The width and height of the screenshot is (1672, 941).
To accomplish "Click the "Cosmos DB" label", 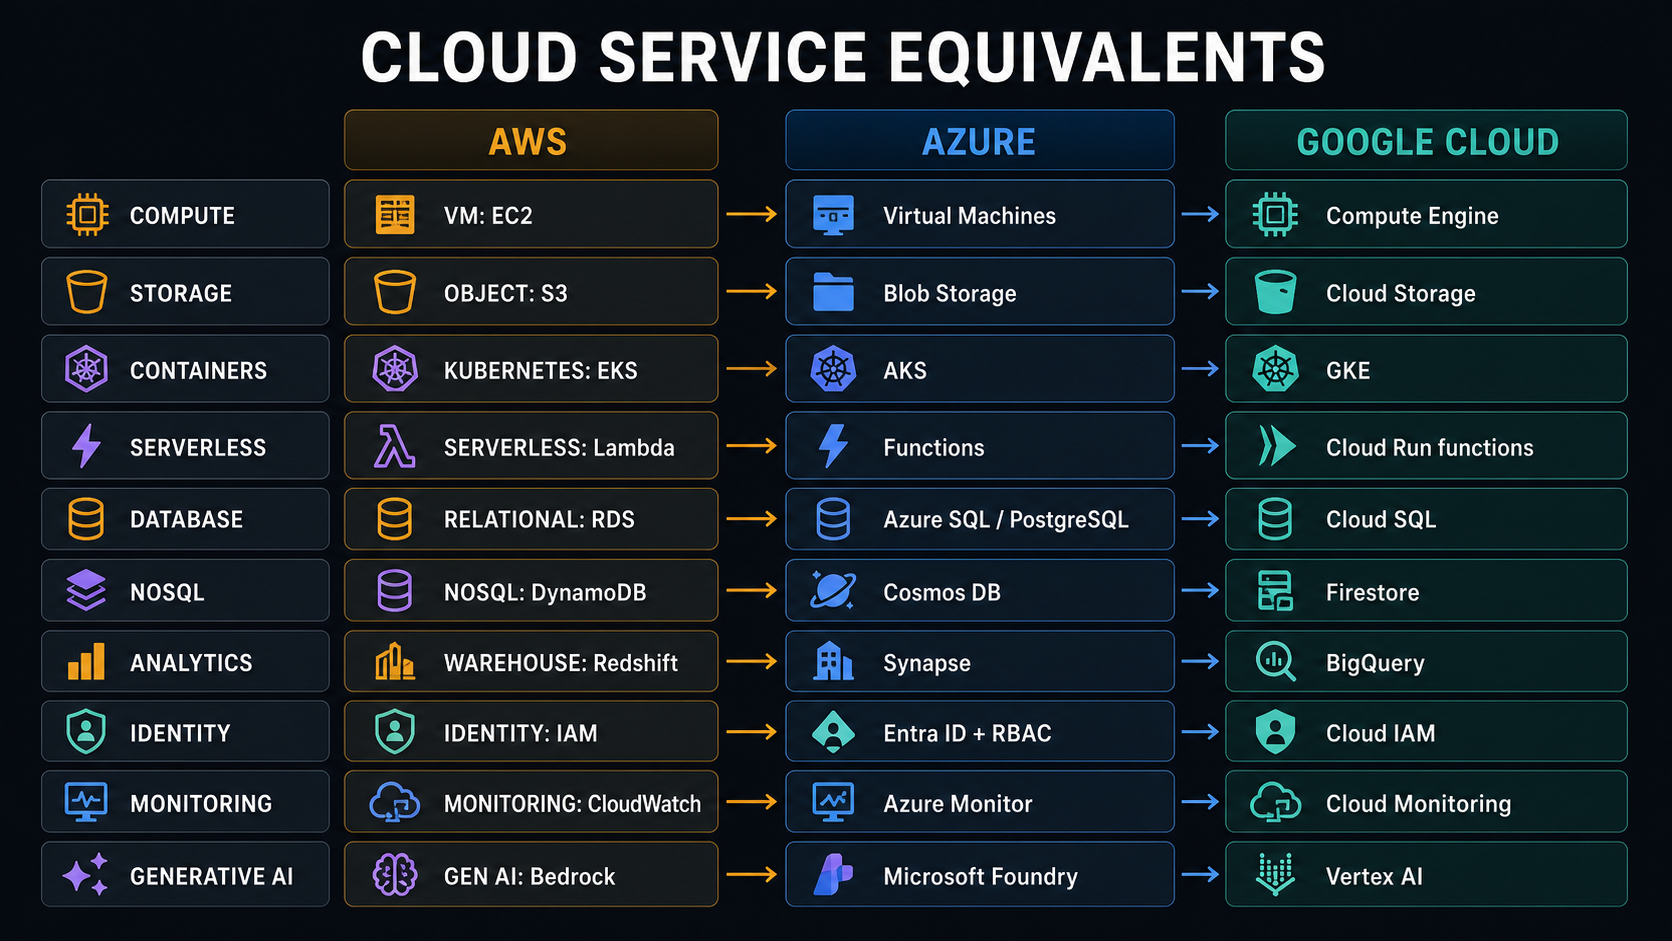I will point(942,592).
